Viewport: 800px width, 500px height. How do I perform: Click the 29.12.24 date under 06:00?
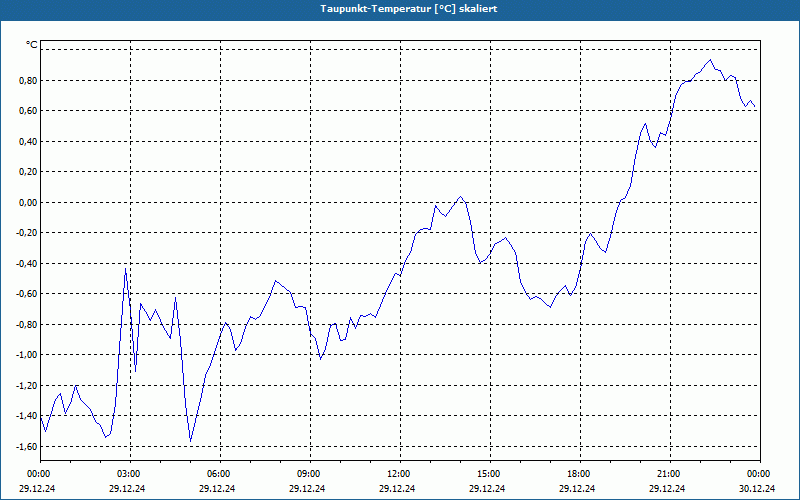[x=217, y=488]
